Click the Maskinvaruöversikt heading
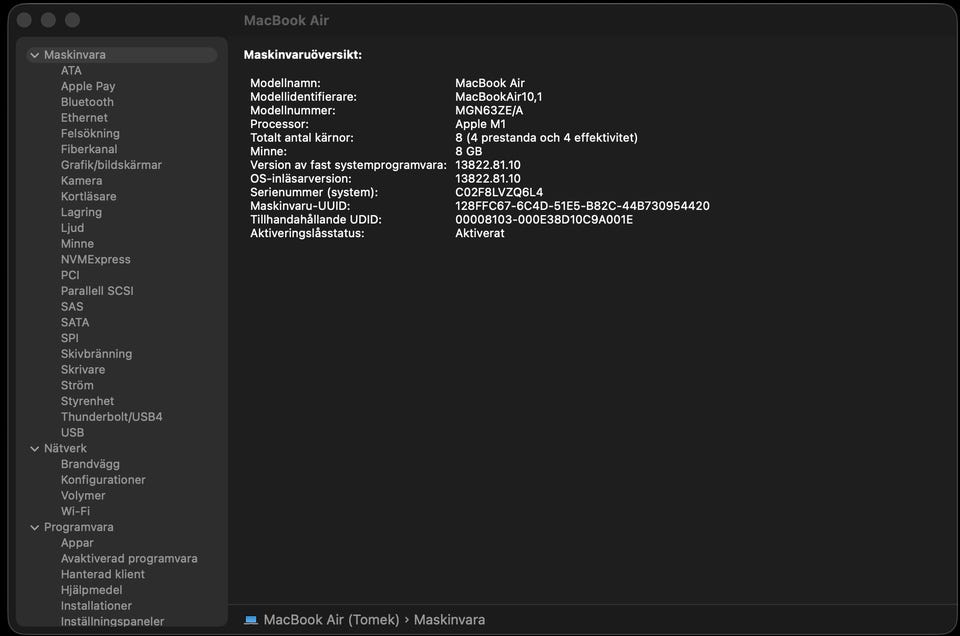This screenshot has width=960, height=636. (x=302, y=54)
